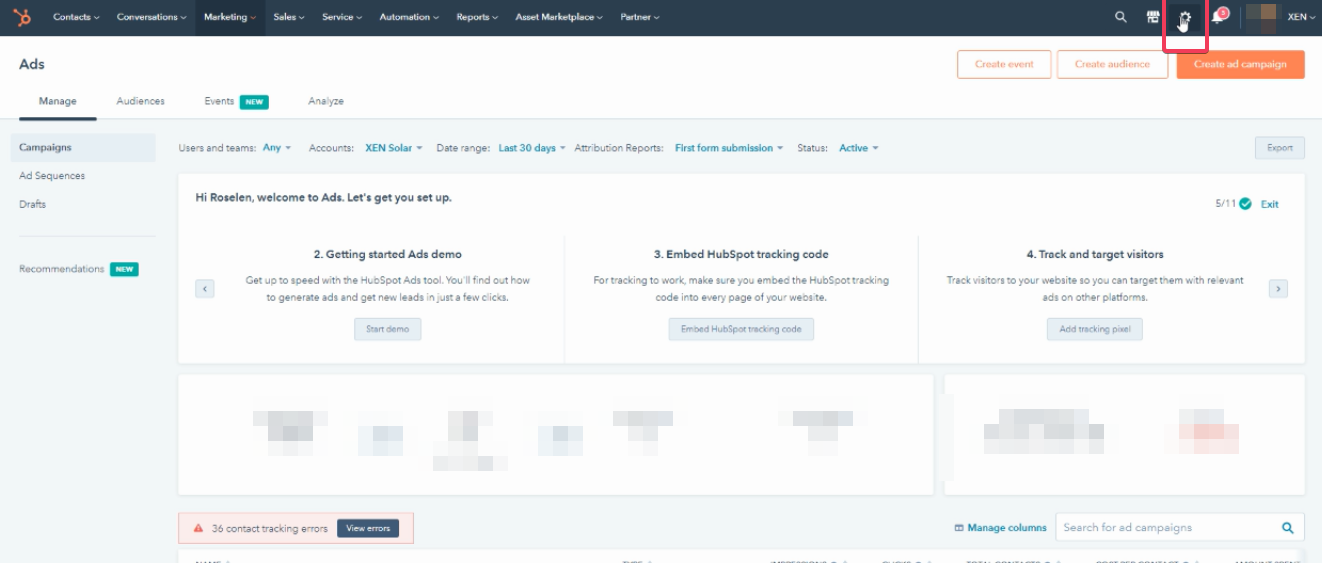The height and width of the screenshot is (563, 1322).
Task: Open the Reports menu
Action: pos(478,17)
